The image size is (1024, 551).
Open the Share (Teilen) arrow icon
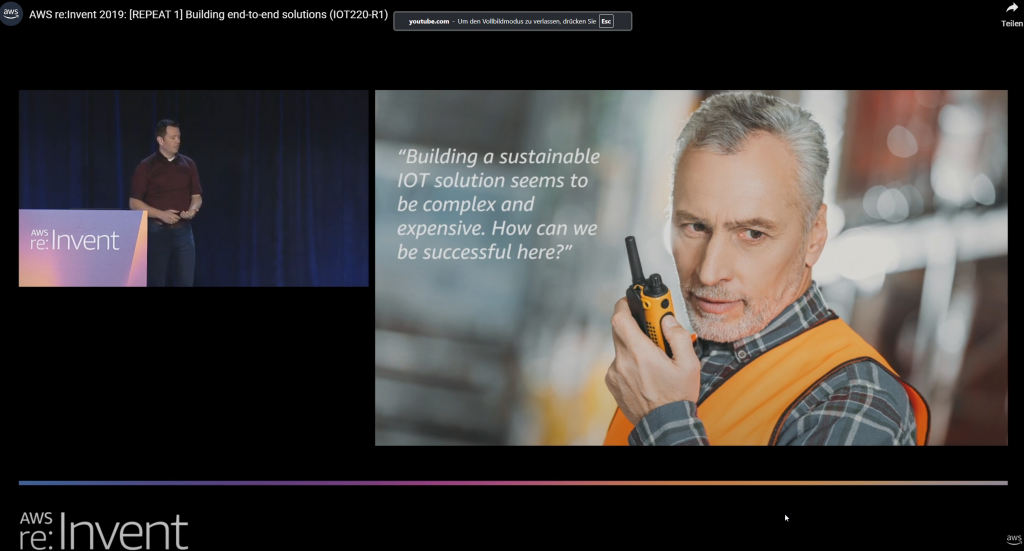[1011, 8]
